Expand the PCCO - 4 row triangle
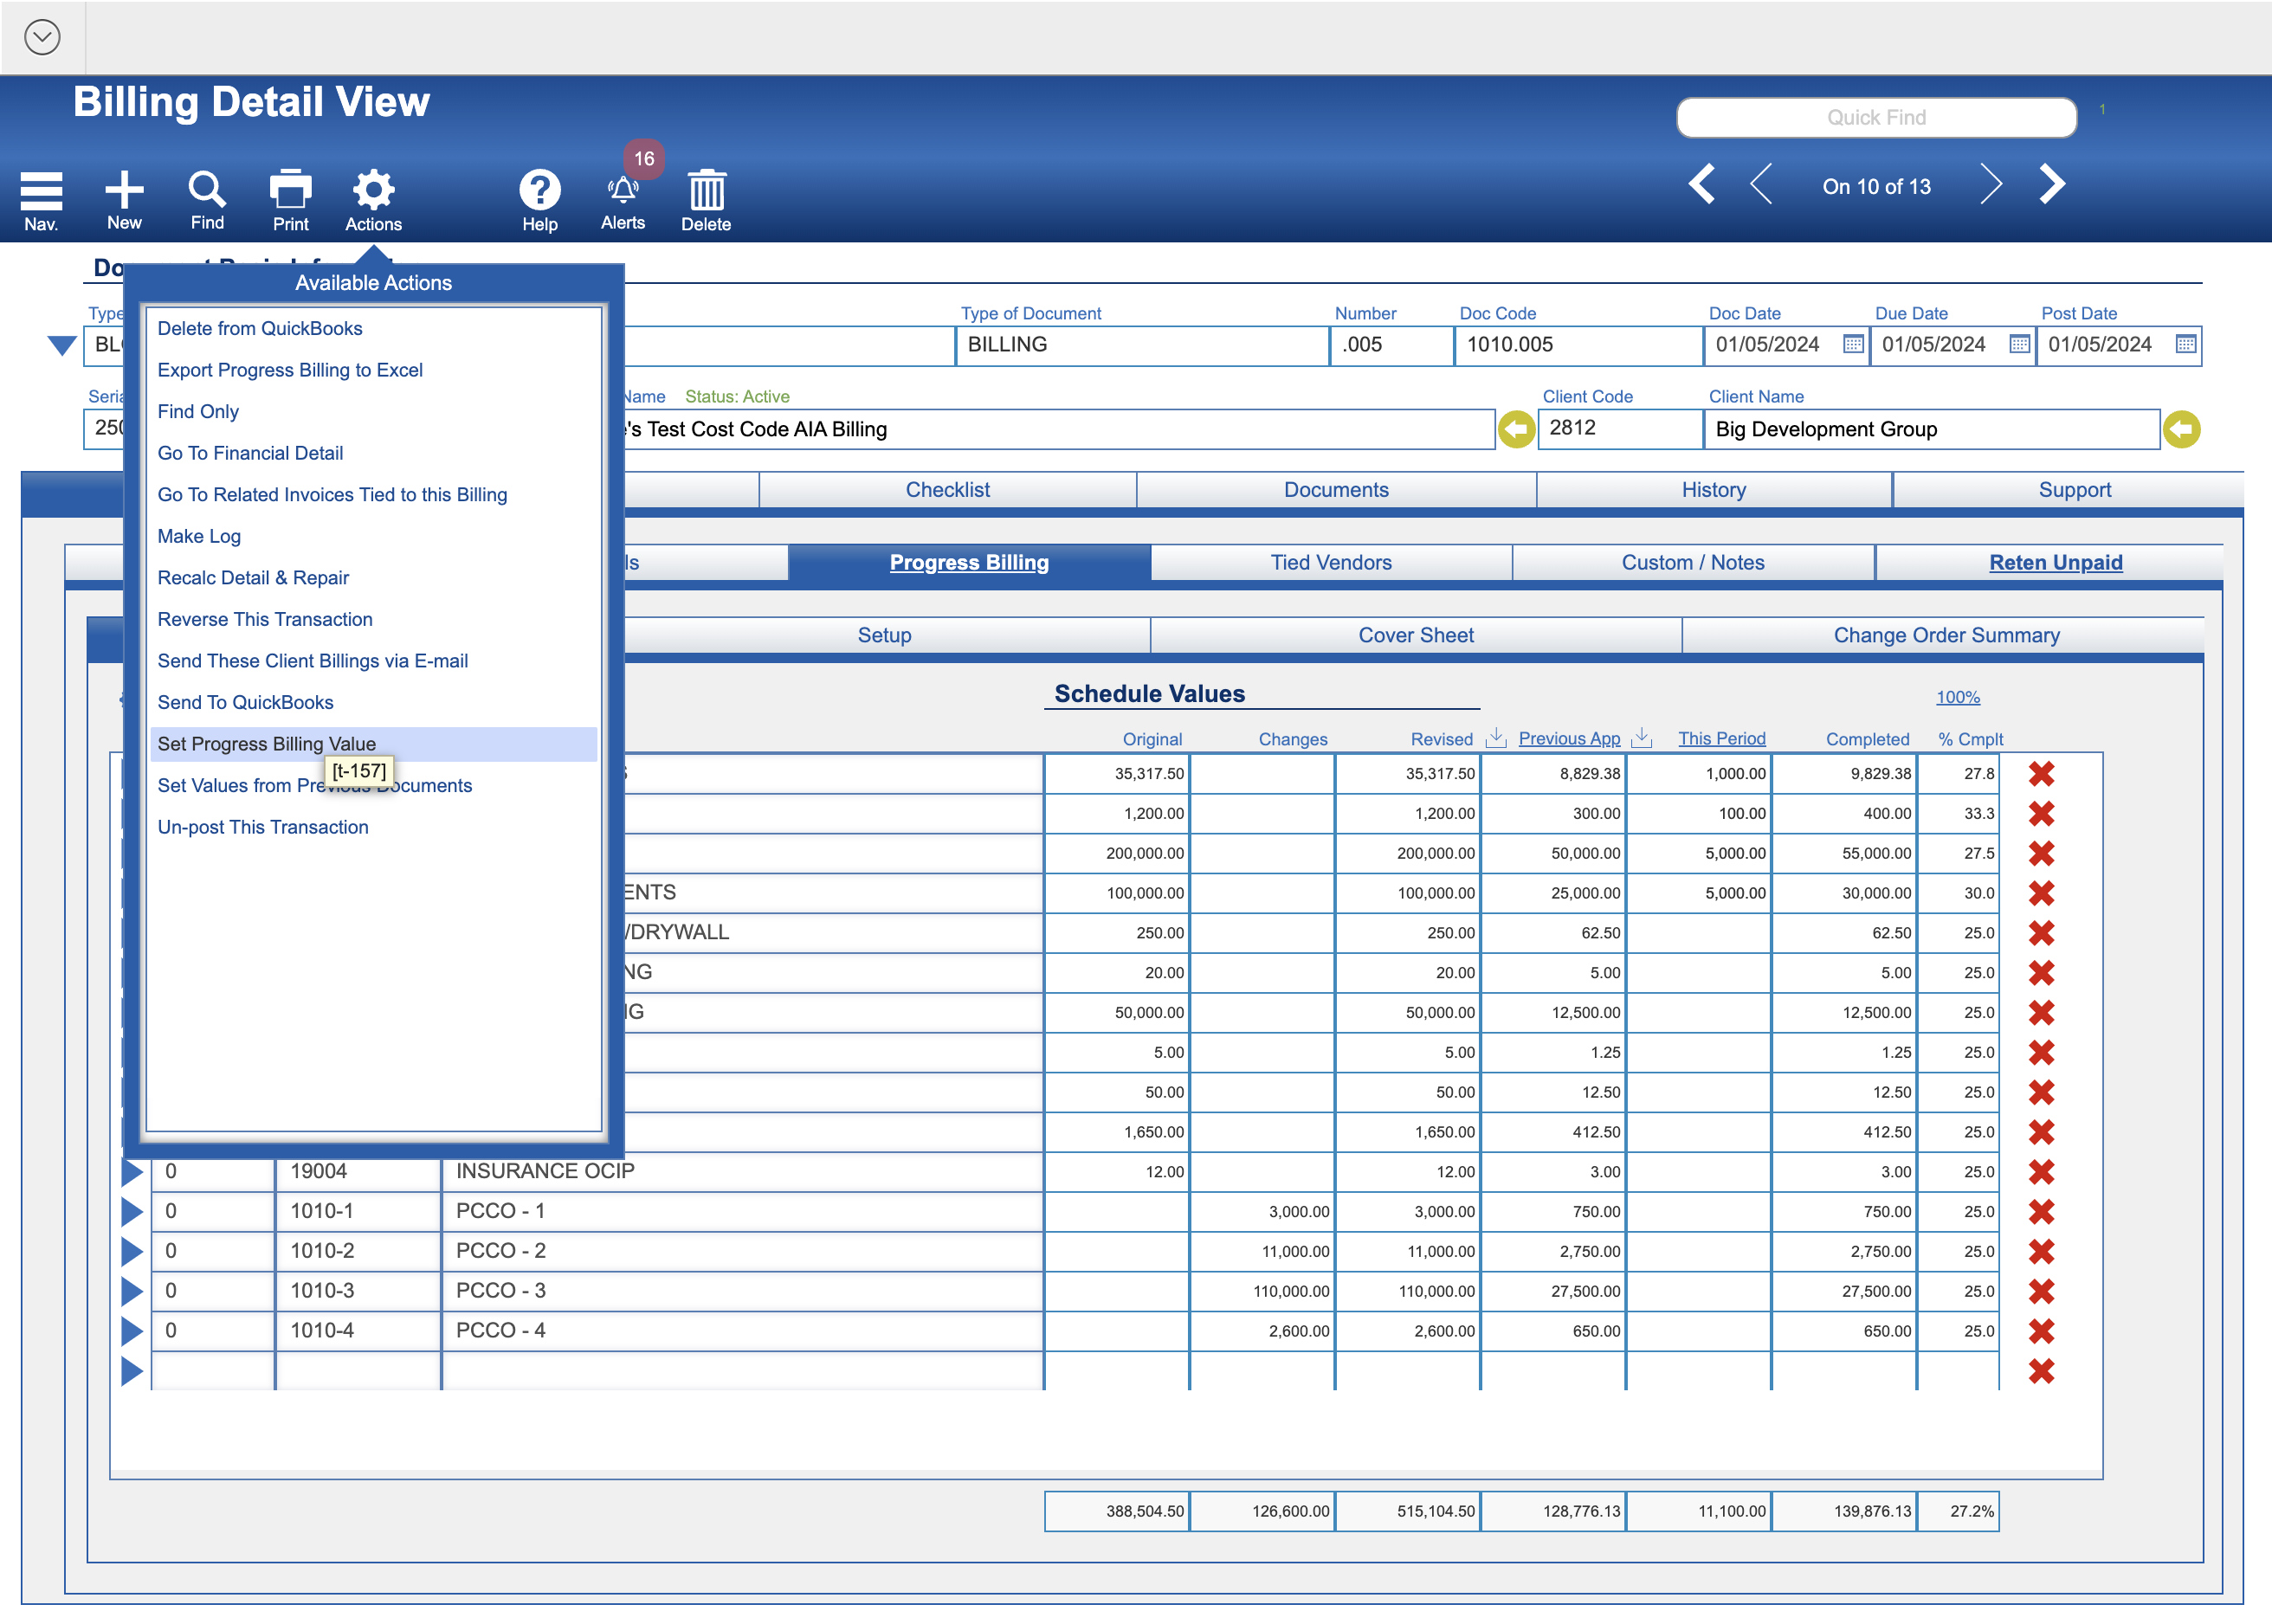2272x1624 pixels. (x=131, y=1331)
